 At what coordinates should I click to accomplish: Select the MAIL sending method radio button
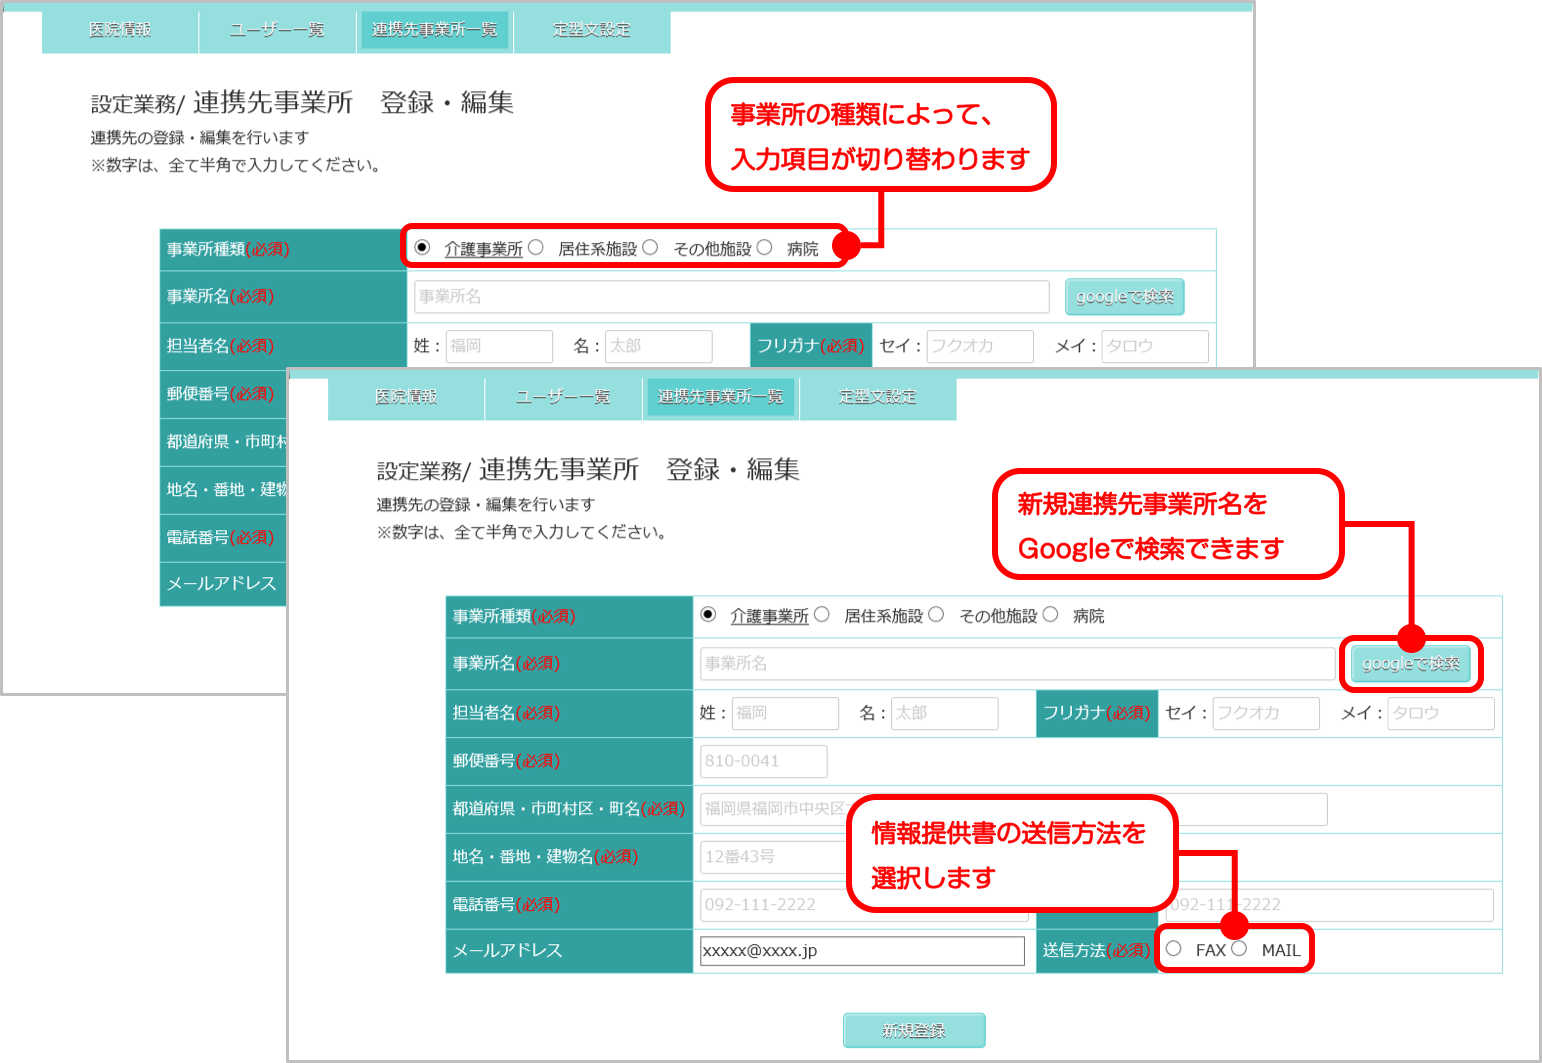pos(1239,949)
